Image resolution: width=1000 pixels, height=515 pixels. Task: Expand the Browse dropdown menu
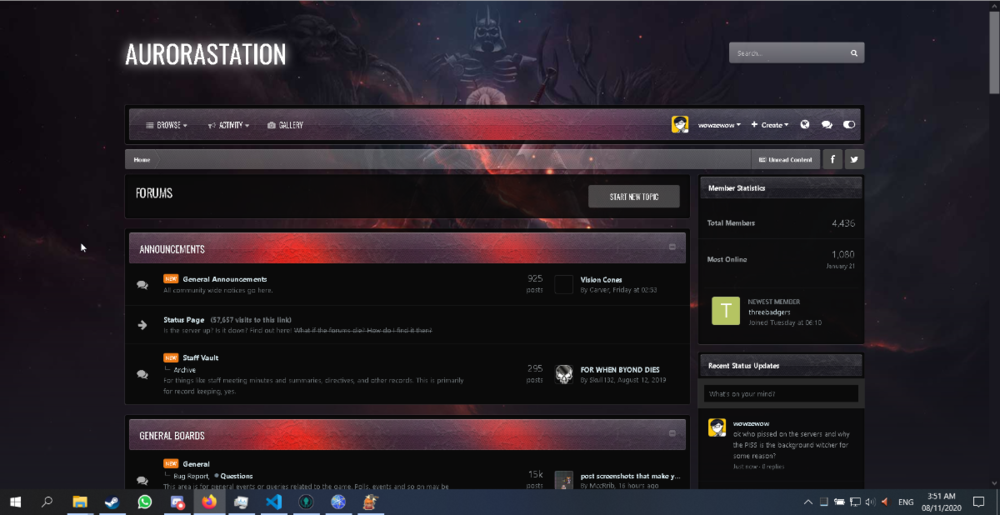(167, 125)
